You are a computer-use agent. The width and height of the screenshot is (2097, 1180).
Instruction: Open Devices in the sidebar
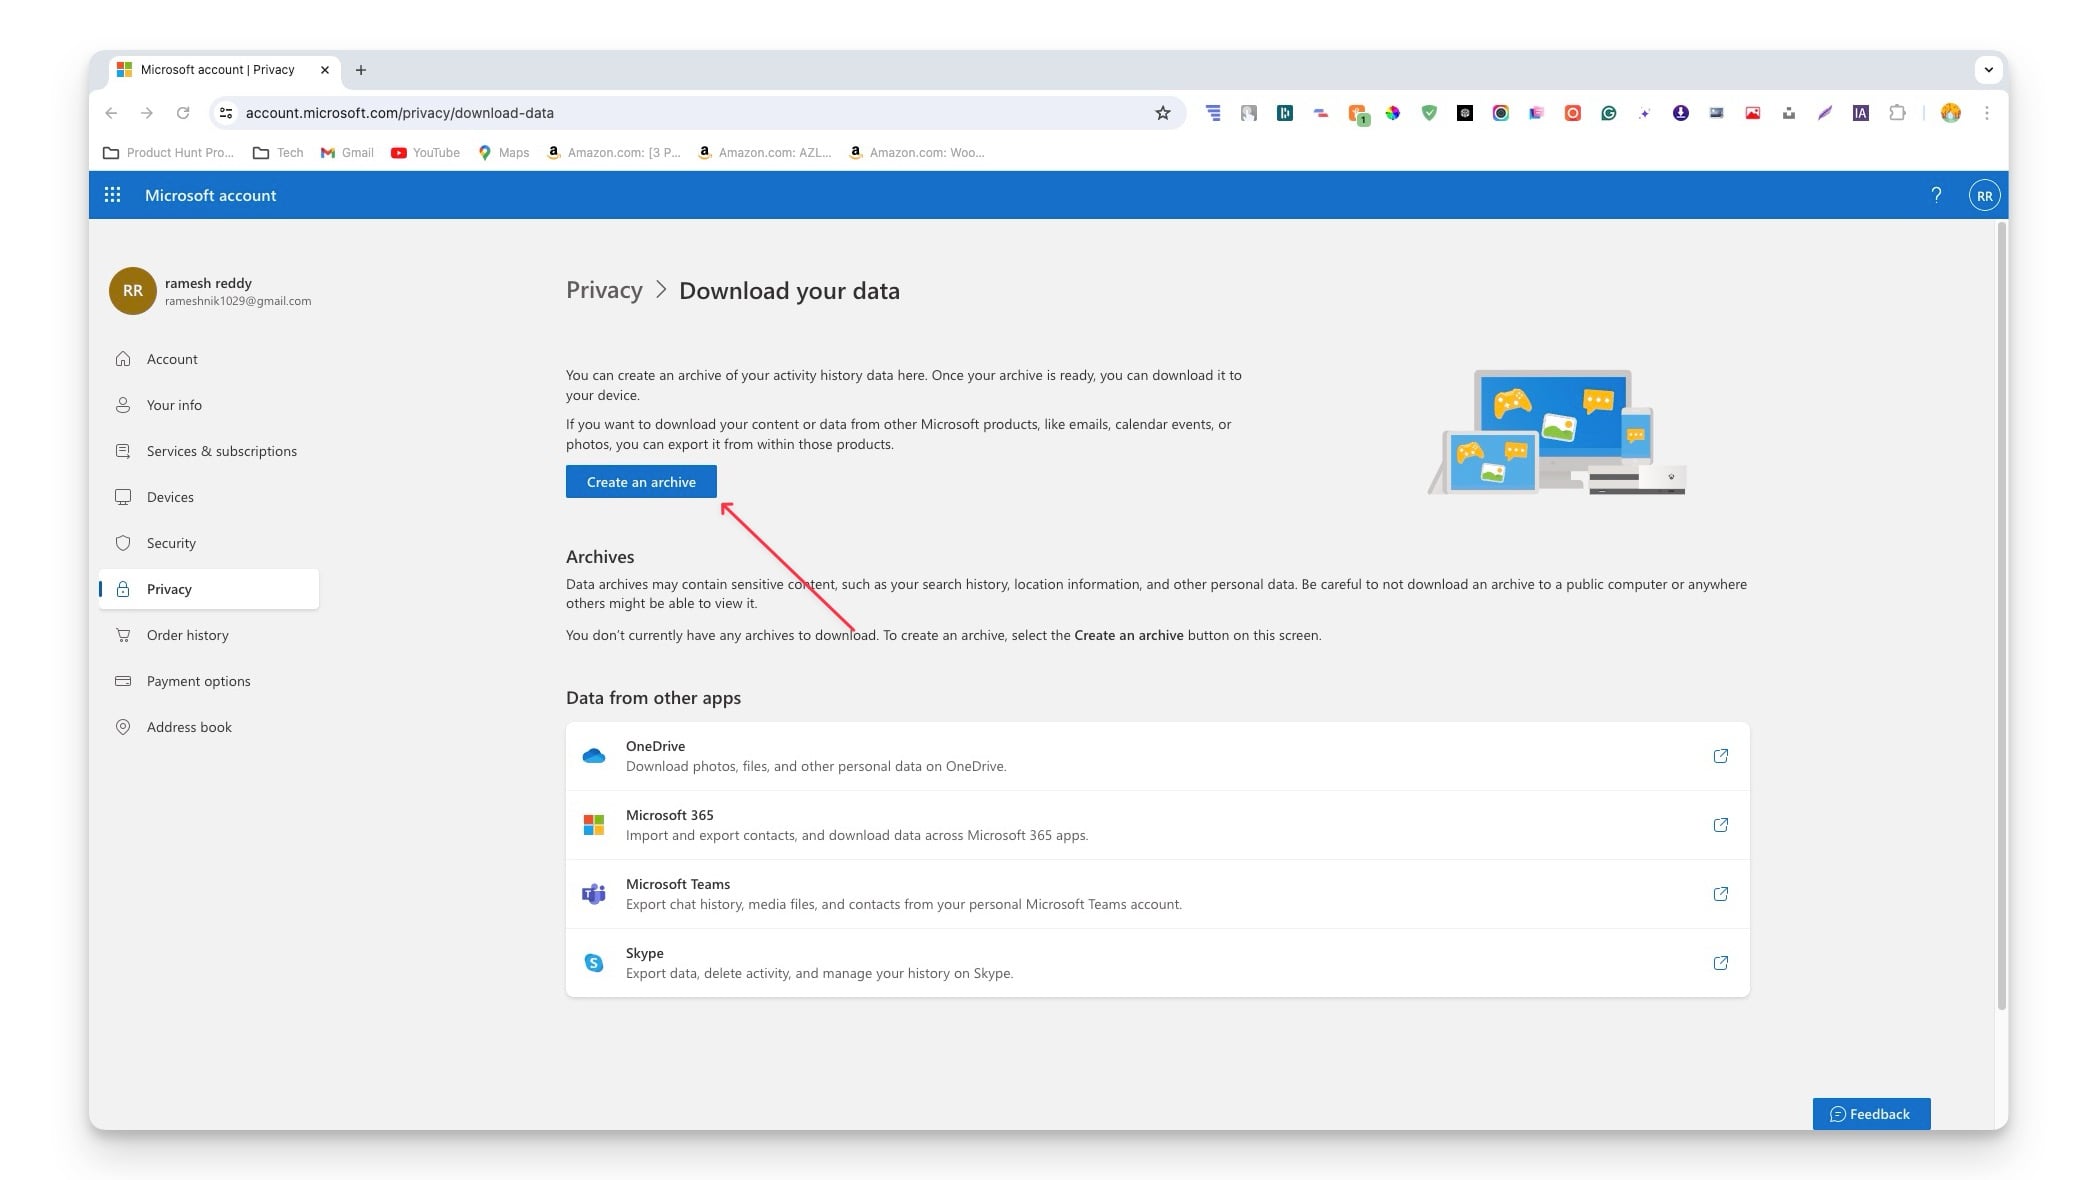(x=209, y=497)
